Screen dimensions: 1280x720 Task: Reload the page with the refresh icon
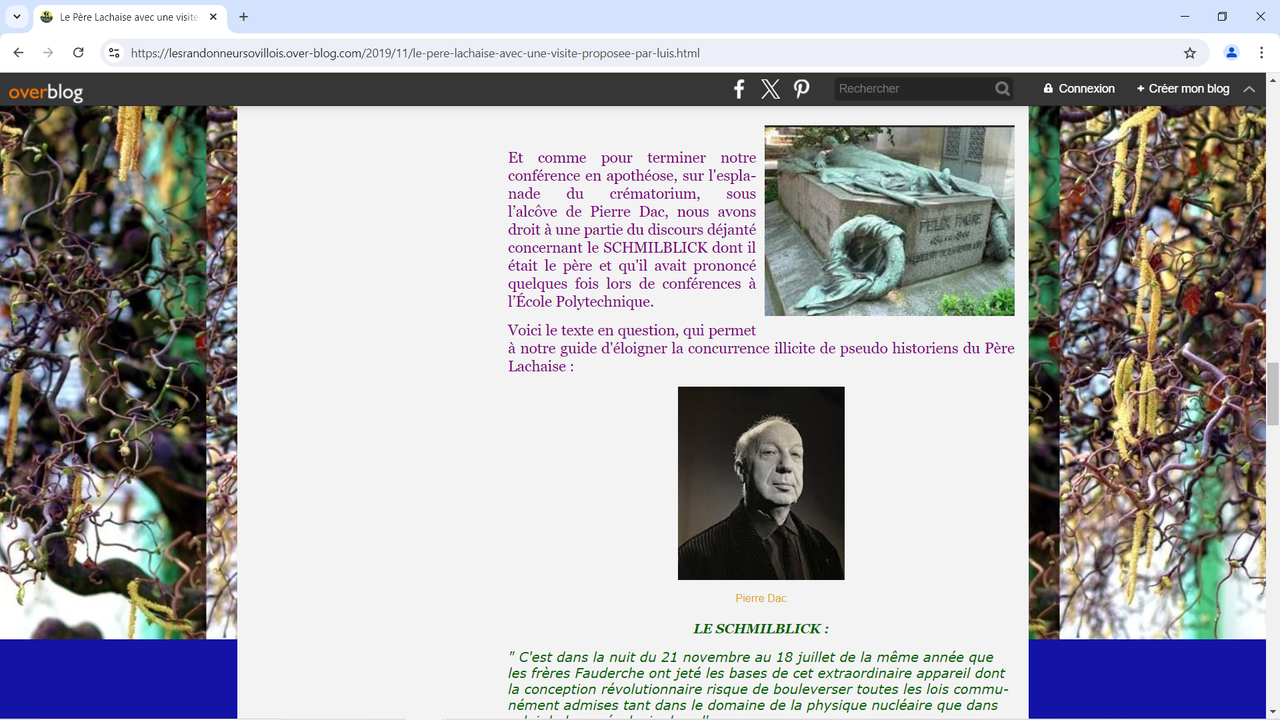tap(78, 53)
